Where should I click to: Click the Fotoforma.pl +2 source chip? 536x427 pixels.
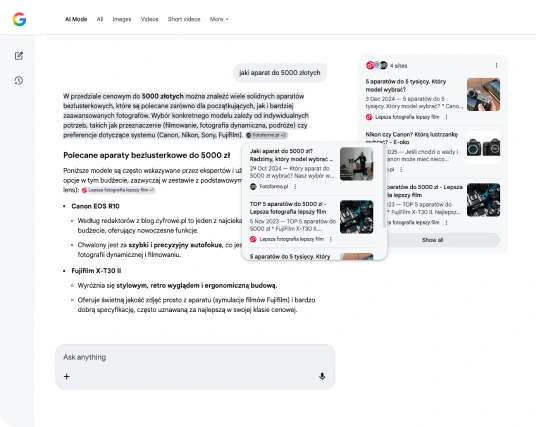(266, 135)
